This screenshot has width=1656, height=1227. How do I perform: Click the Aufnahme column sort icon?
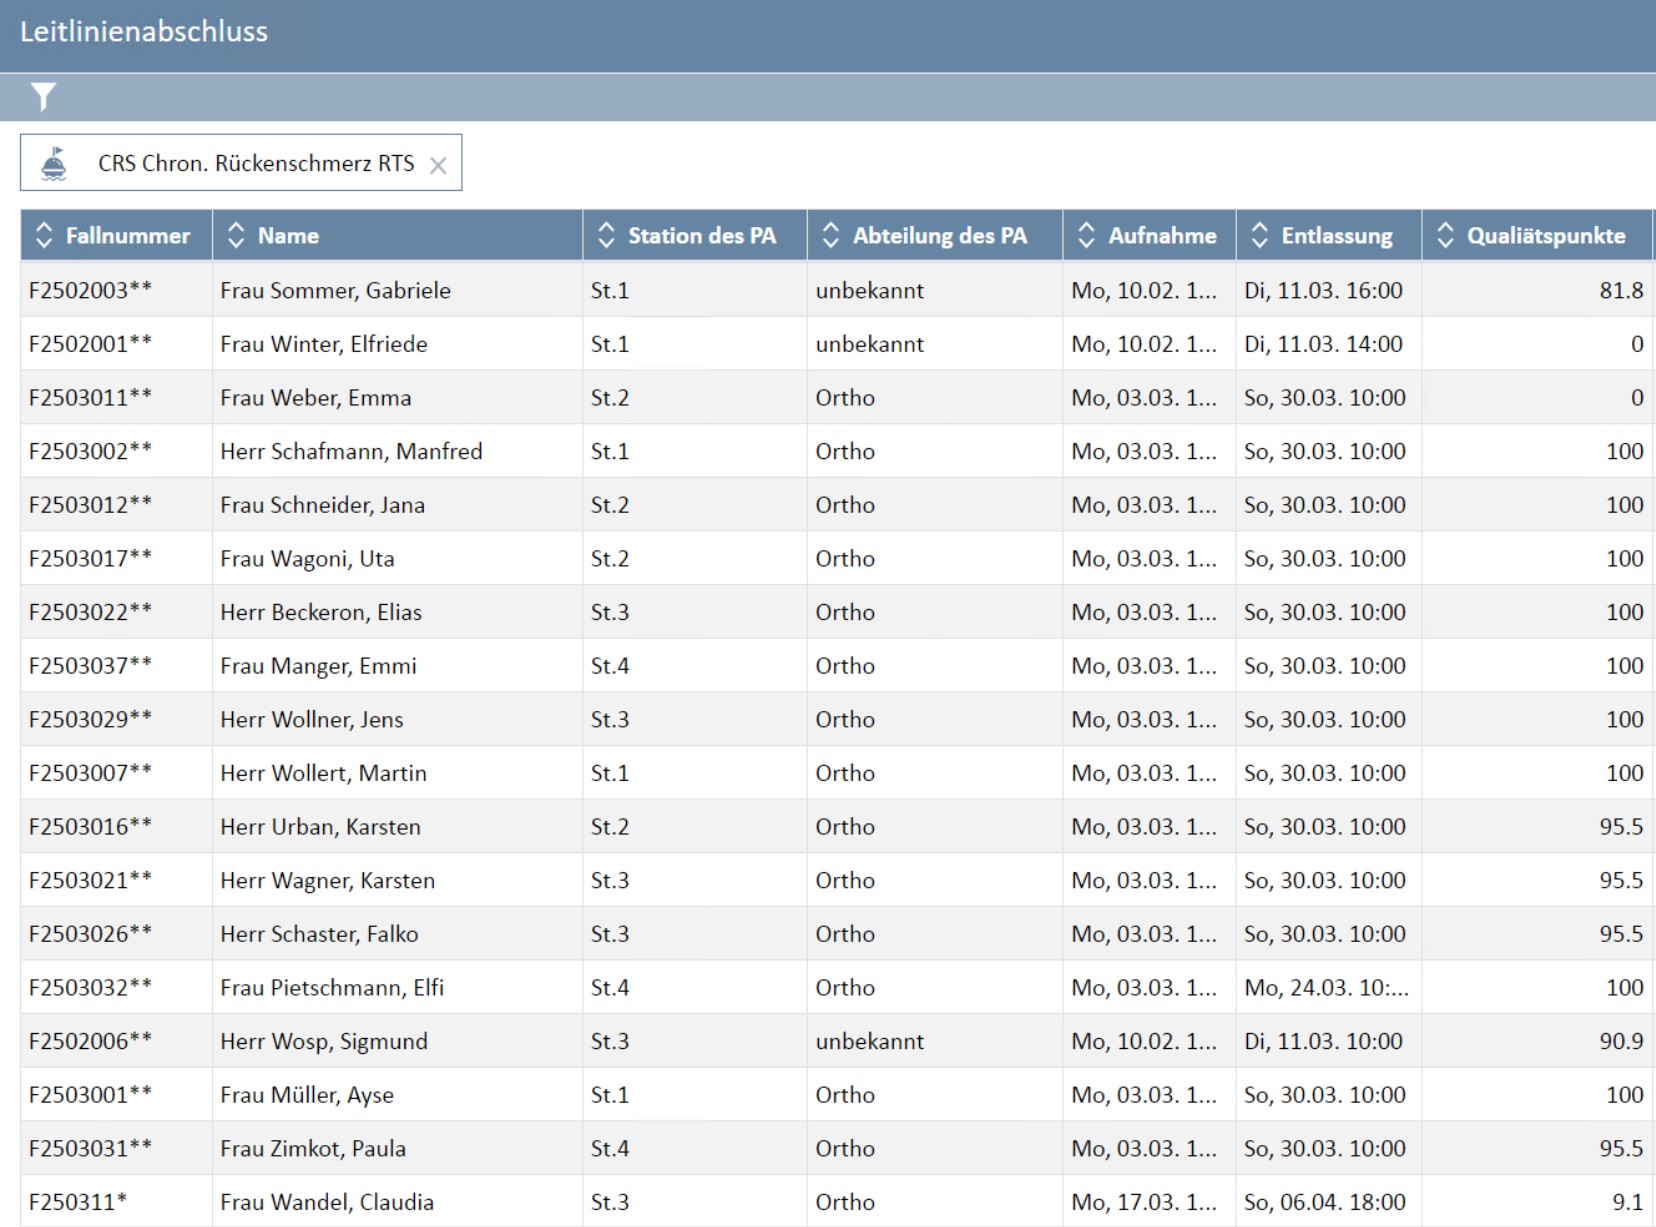pyautogui.click(x=1086, y=235)
